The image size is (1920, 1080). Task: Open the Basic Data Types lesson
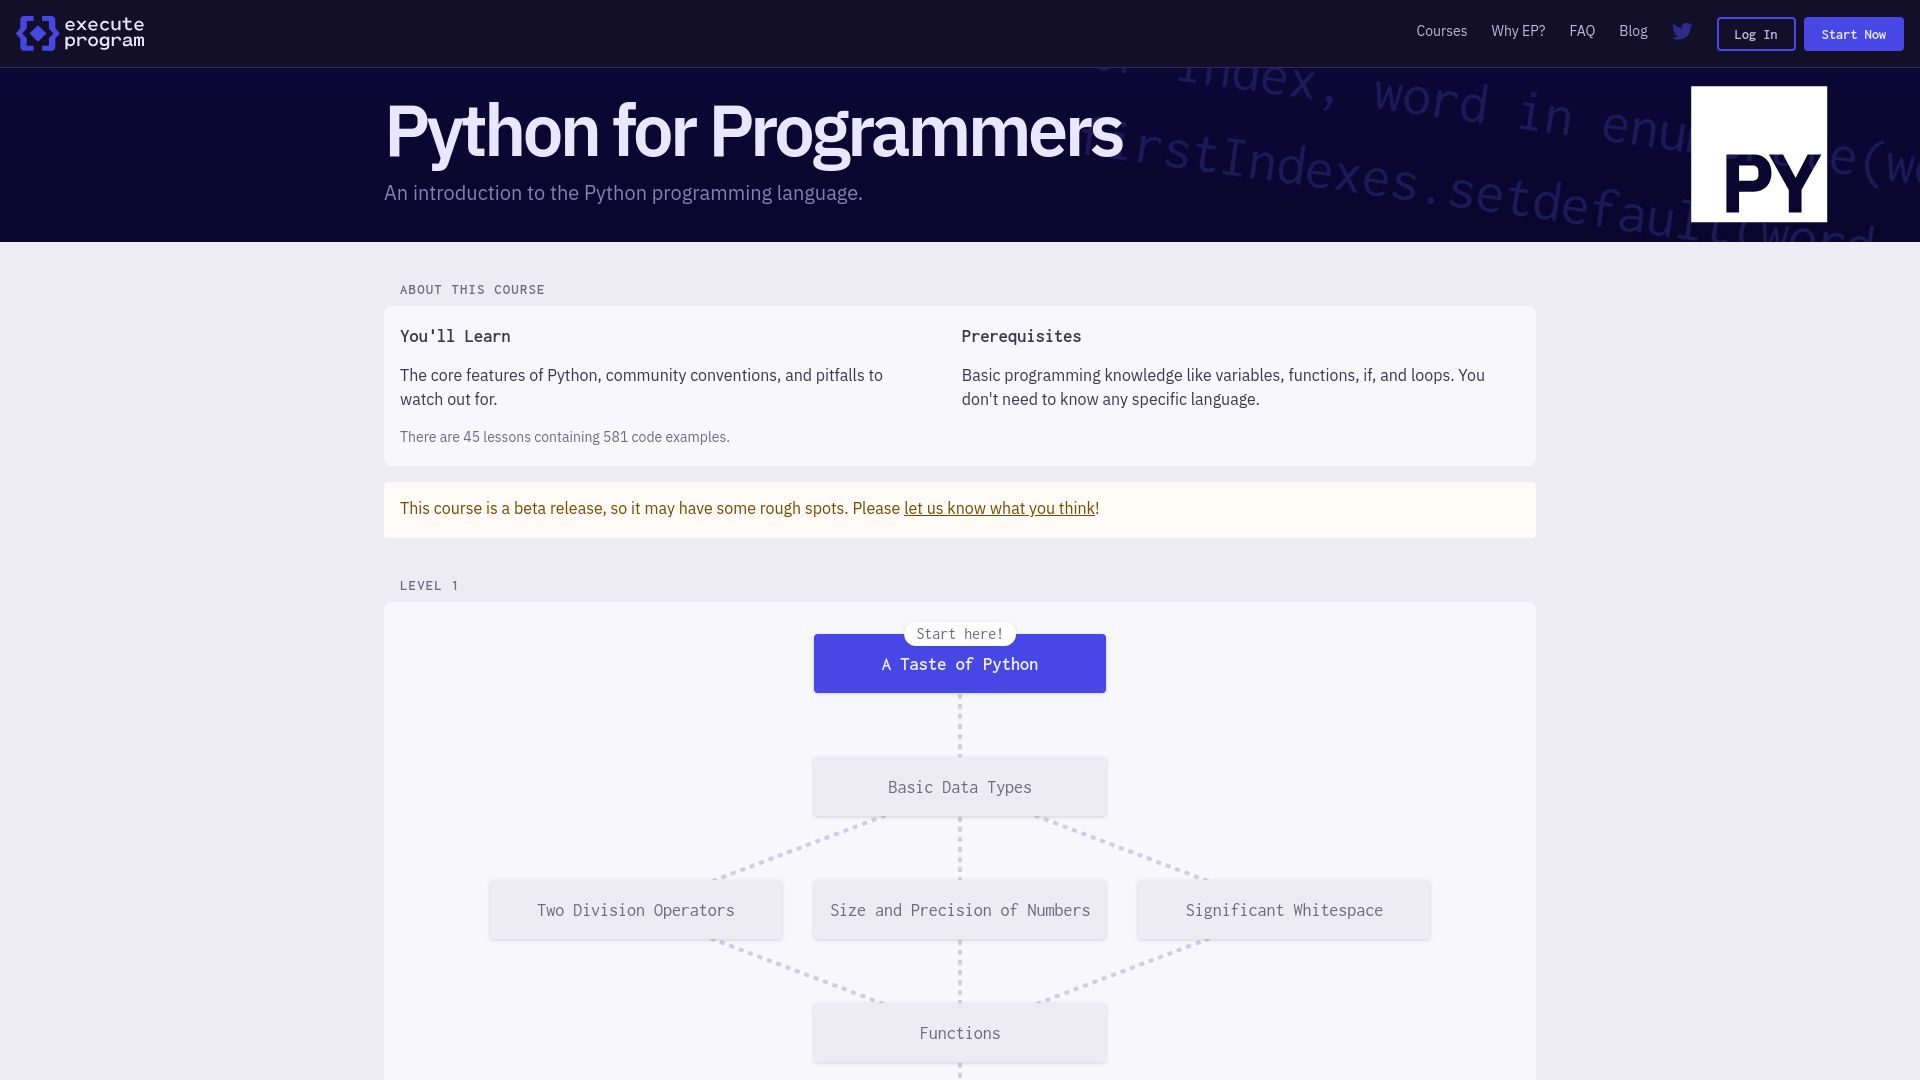coord(959,787)
